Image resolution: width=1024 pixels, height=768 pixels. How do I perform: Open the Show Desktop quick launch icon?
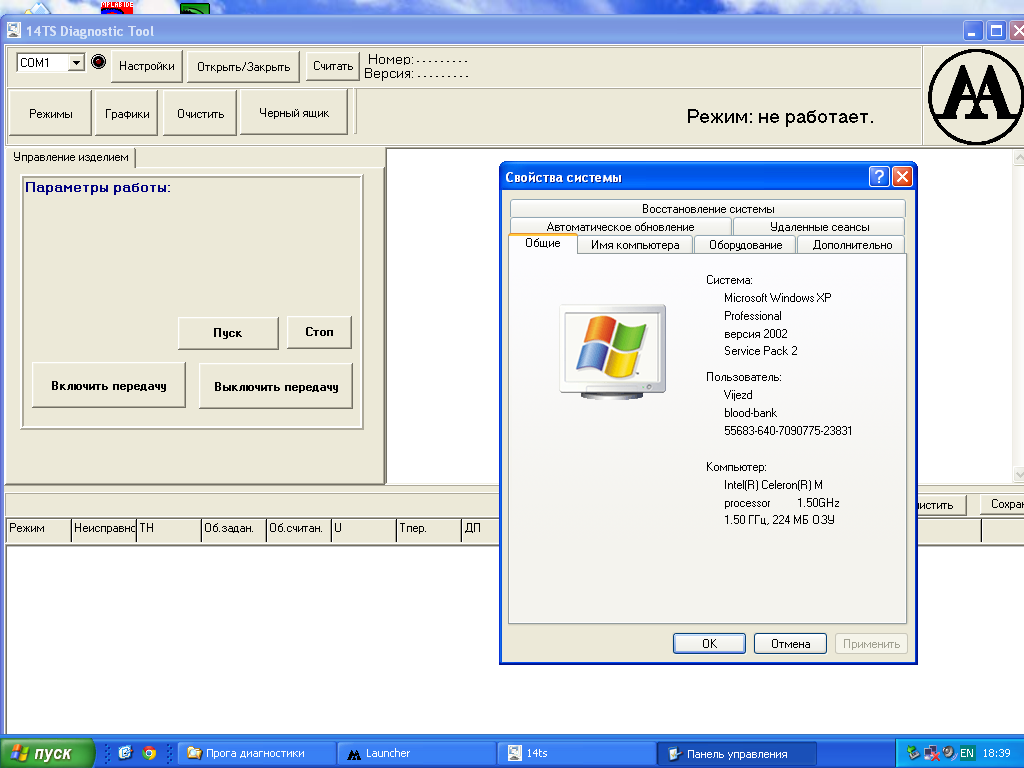(x=125, y=753)
